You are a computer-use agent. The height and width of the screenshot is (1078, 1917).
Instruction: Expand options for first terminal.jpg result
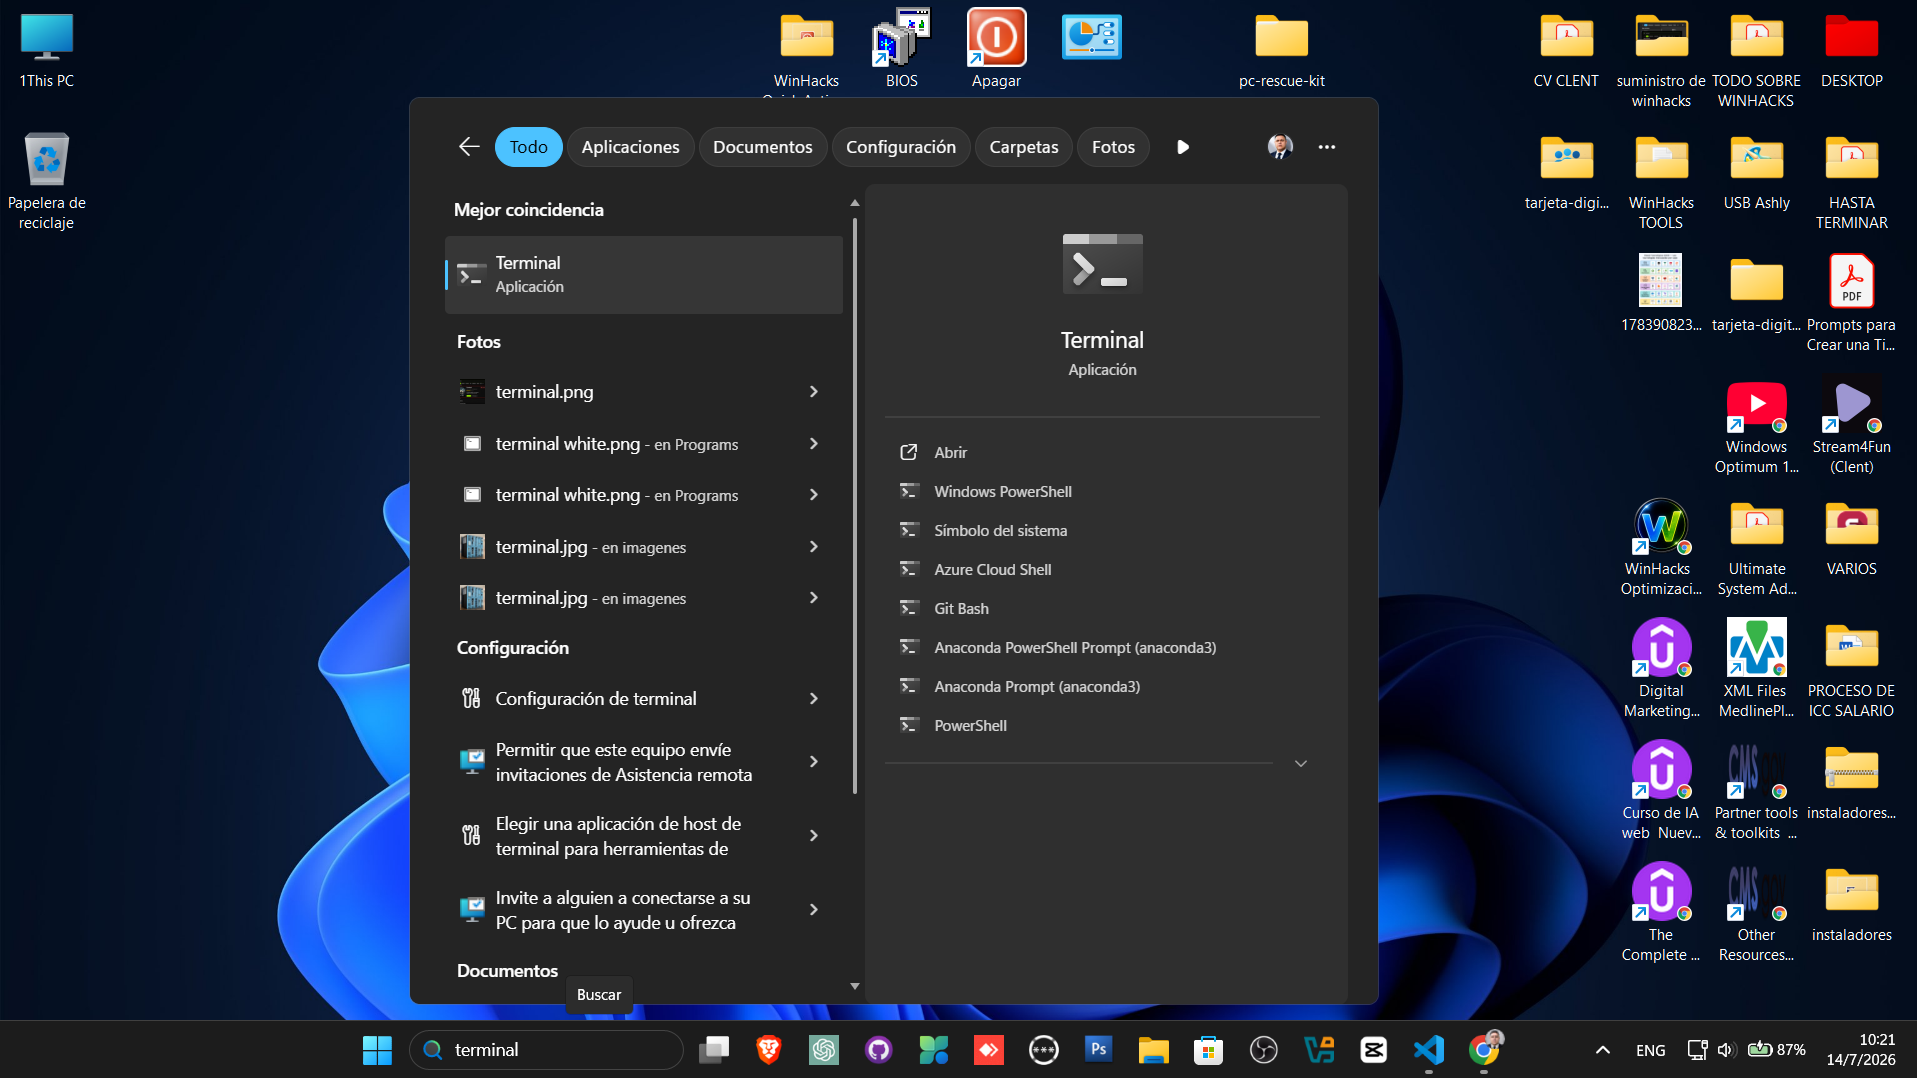(814, 547)
